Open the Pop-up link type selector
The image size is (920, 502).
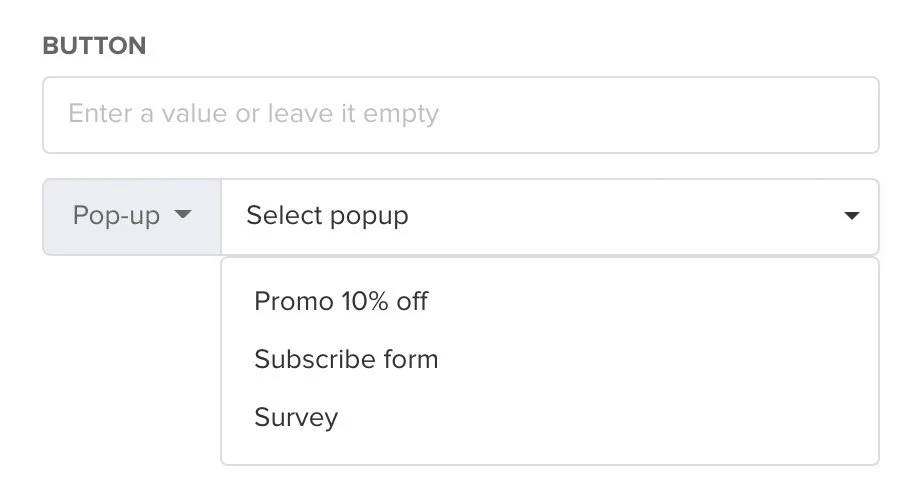point(131,216)
